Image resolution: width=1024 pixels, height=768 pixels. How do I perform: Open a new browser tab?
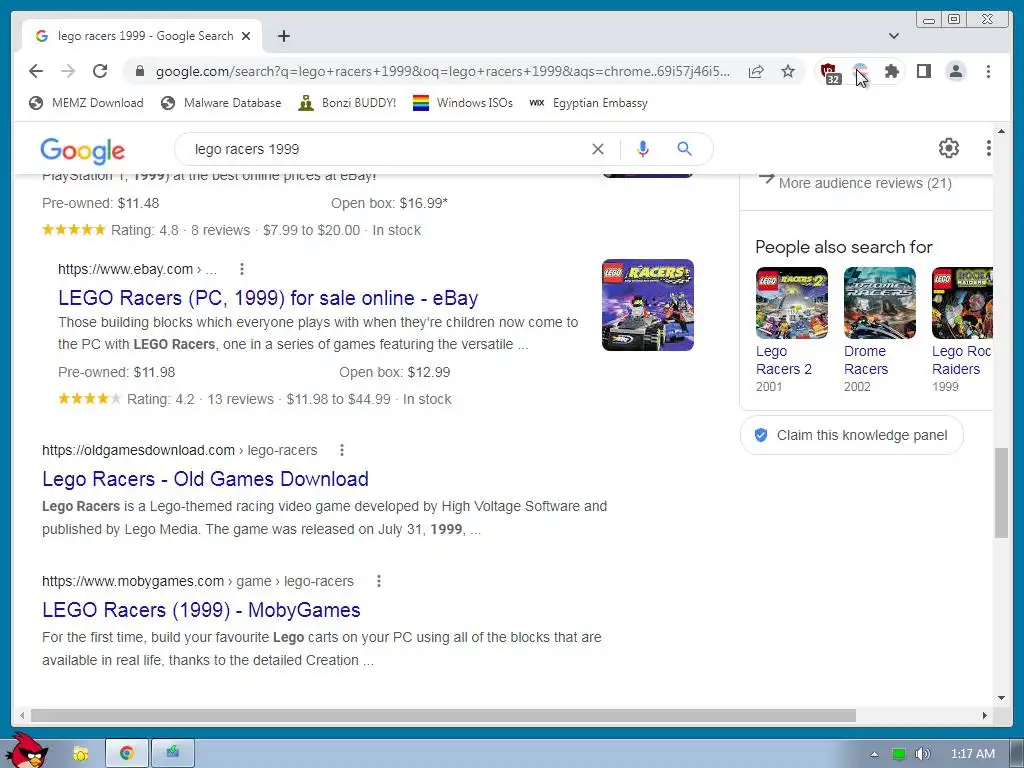pos(283,36)
